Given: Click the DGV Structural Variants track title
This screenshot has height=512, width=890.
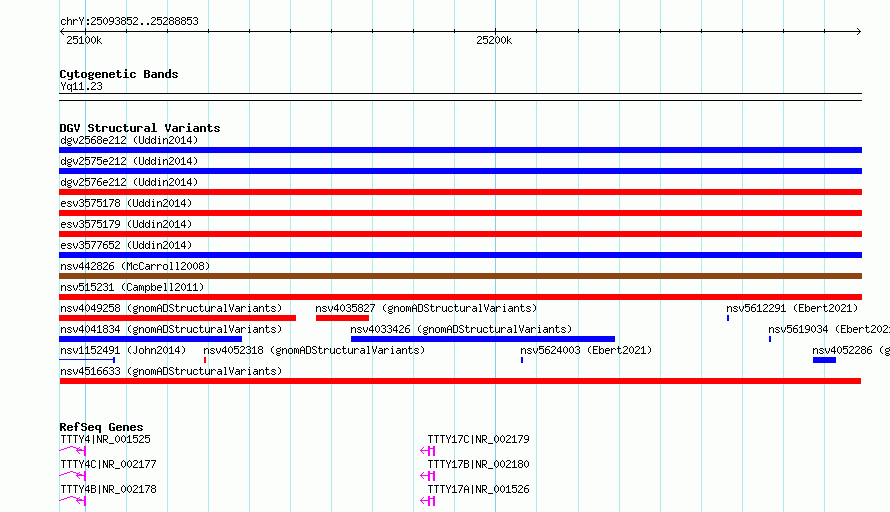Looking at the screenshot, I should [x=140, y=128].
